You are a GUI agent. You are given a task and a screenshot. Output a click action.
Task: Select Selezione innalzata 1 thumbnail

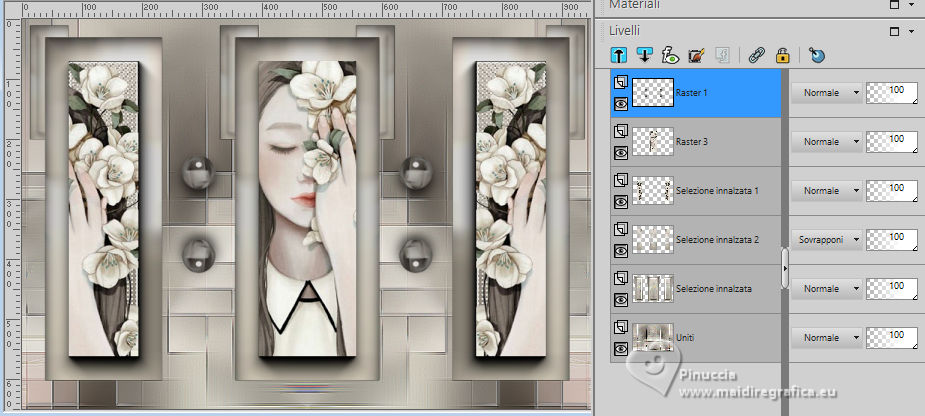pos(652,191)
